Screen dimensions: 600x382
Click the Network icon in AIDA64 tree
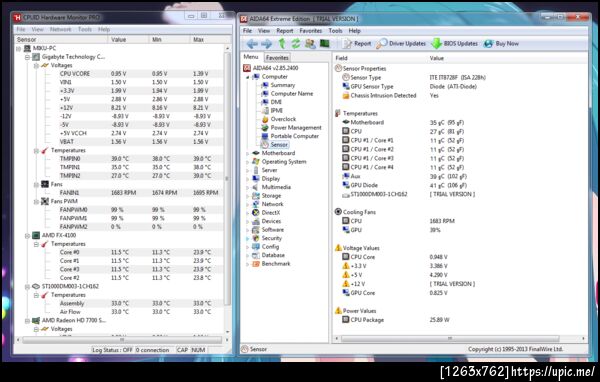pos(256,204)
